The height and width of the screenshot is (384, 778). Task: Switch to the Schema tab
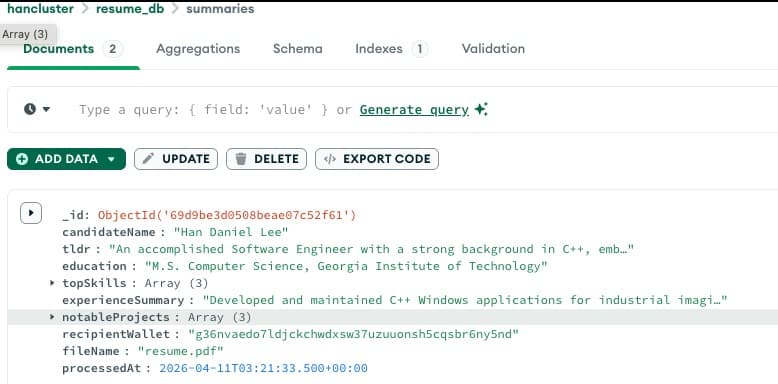click(x=298, y=49)
